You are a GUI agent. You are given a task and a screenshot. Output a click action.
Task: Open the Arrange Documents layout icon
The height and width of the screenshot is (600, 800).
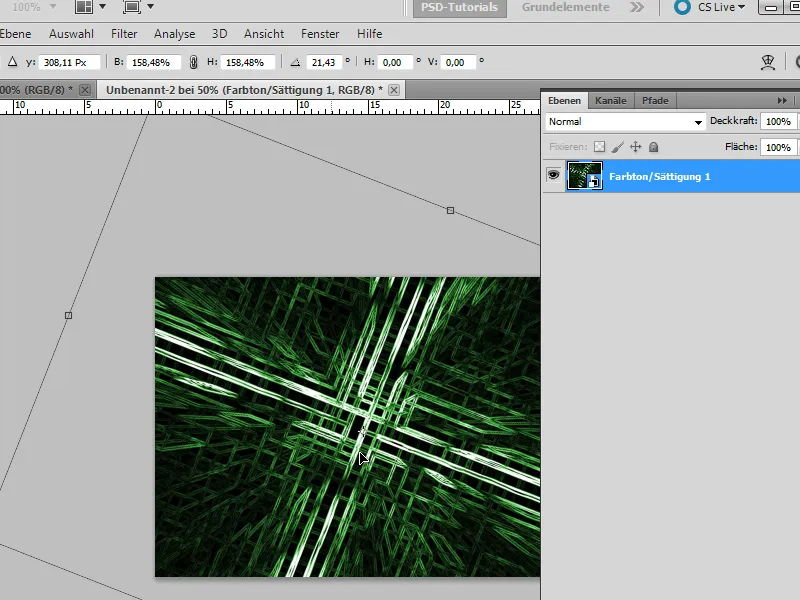tap(84, 7)
